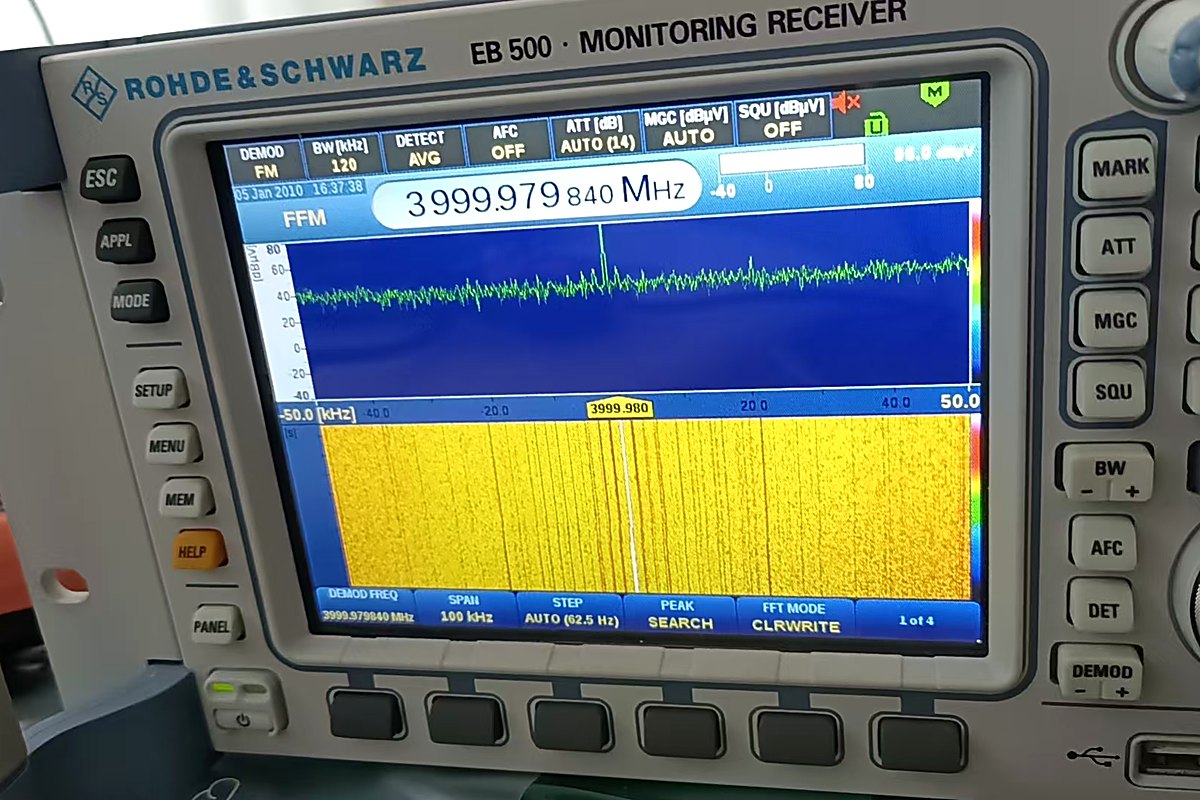Click the MARK key
The width and height of the screenshot is (1200, 800).
point(1119,167)
